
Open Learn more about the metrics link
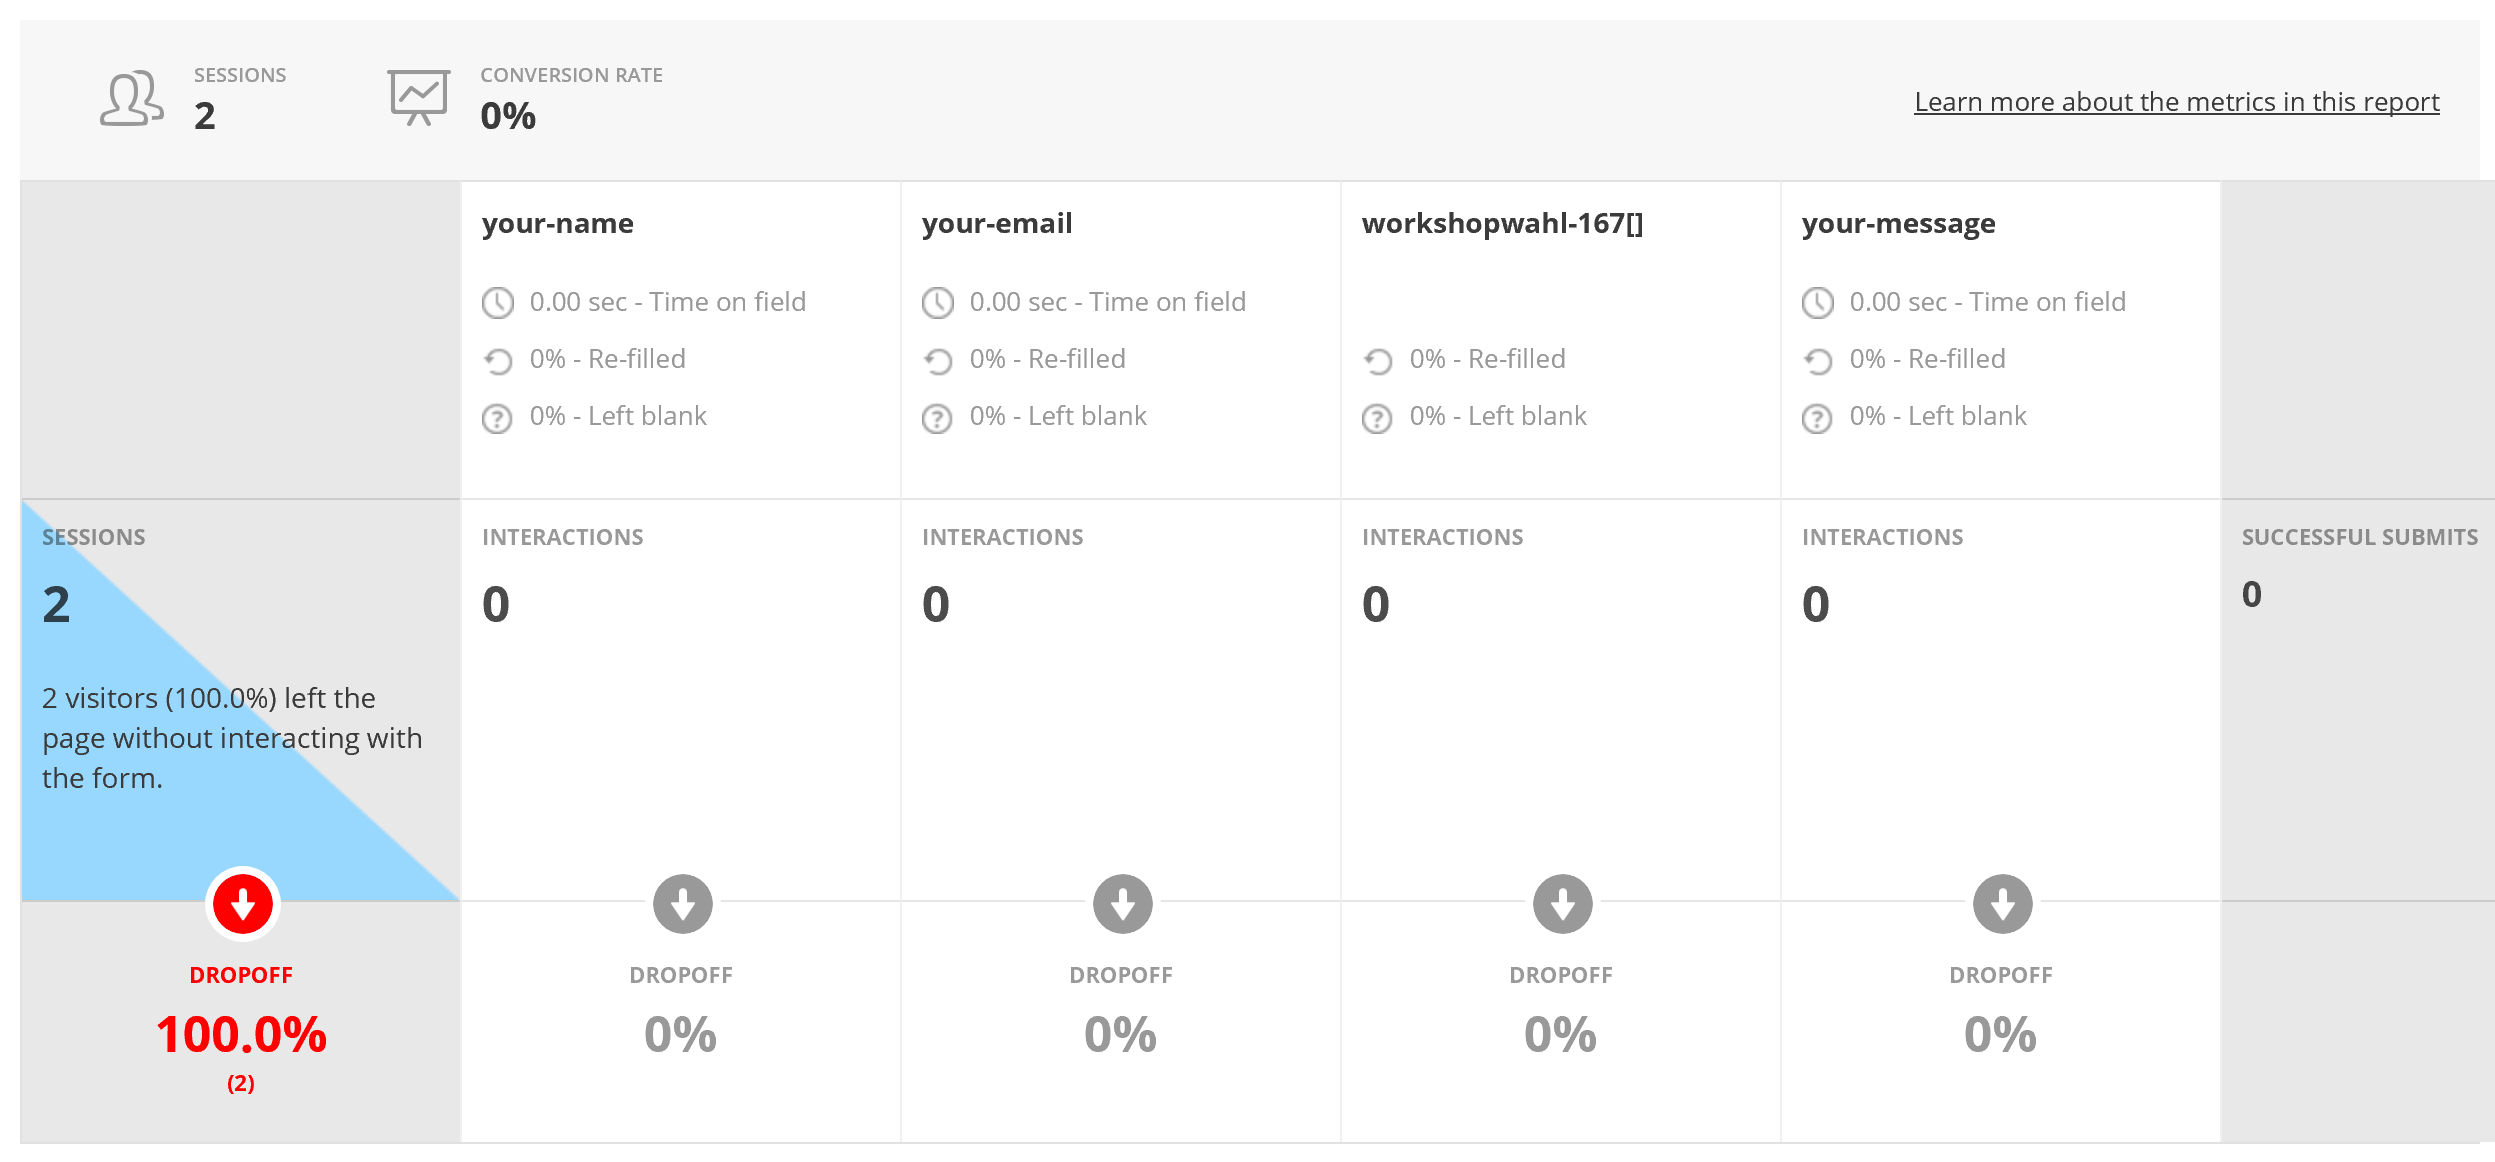click(2176, 102)
